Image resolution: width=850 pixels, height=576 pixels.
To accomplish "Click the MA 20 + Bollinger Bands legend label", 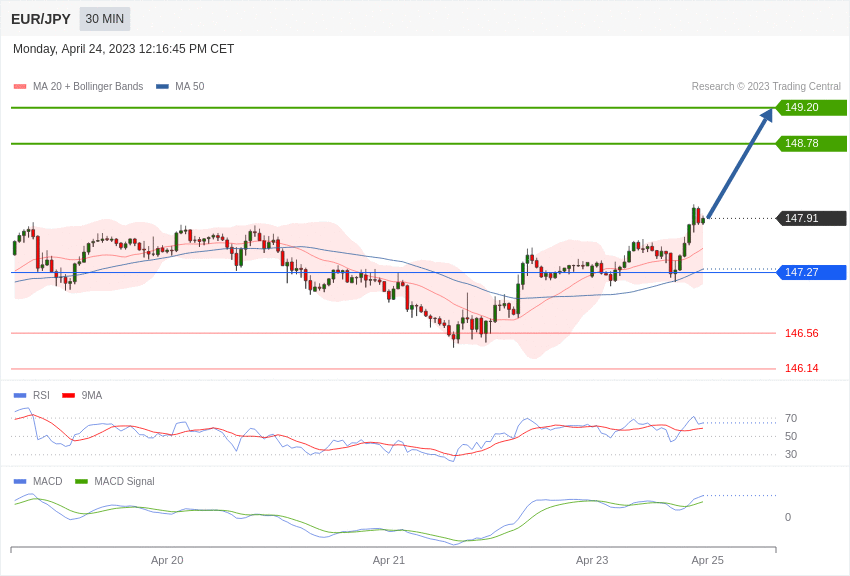I will (88, 86).
